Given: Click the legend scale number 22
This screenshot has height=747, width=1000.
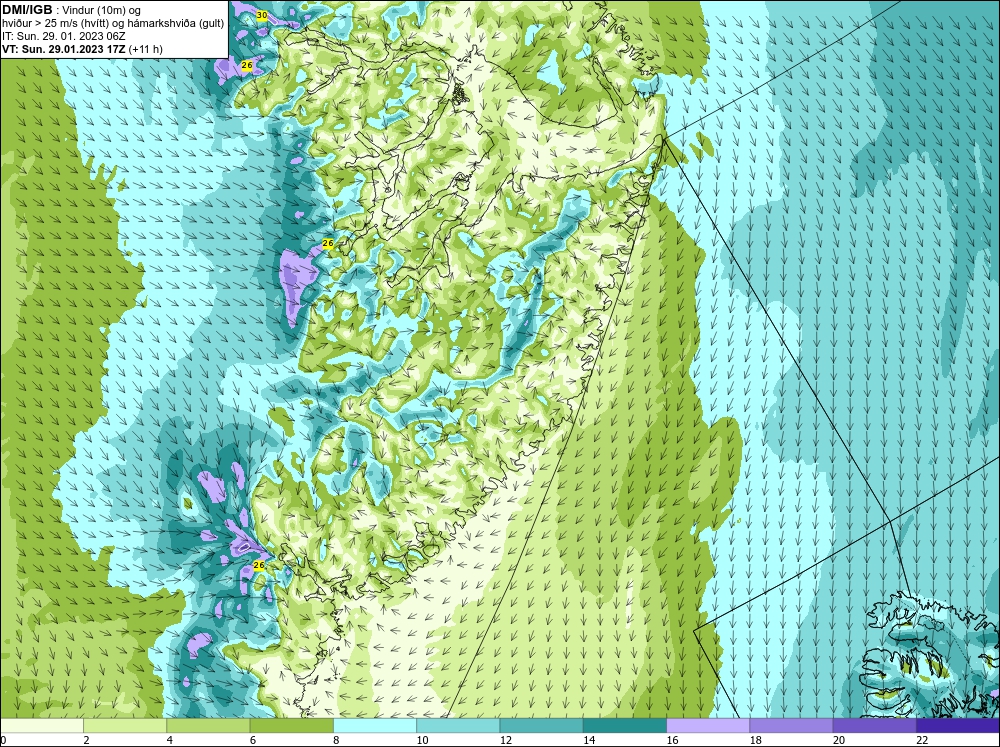Looking at the screenshot, I should pos(922,740).
